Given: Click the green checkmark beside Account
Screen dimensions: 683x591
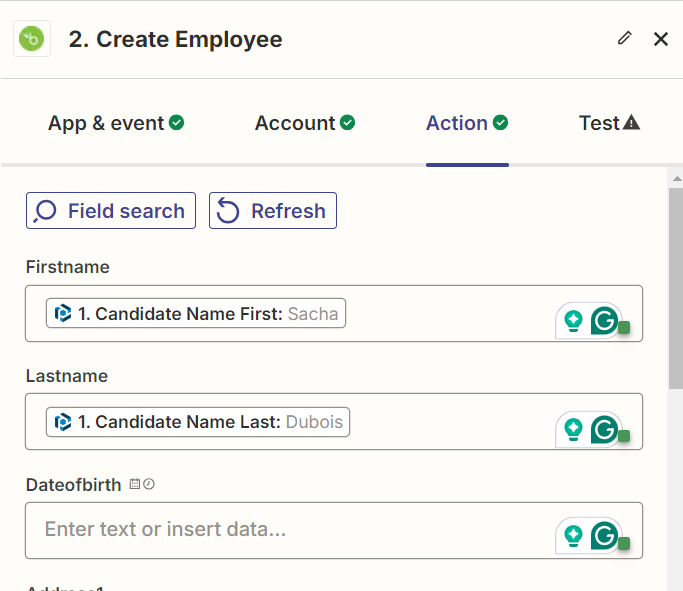Looking at the screenshot, I should point(347,123).
